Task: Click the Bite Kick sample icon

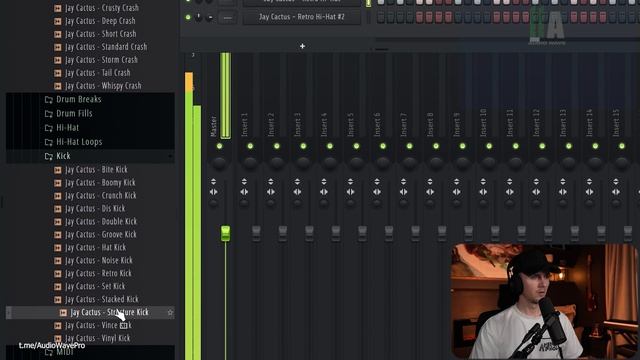Action: coord(58,170)
